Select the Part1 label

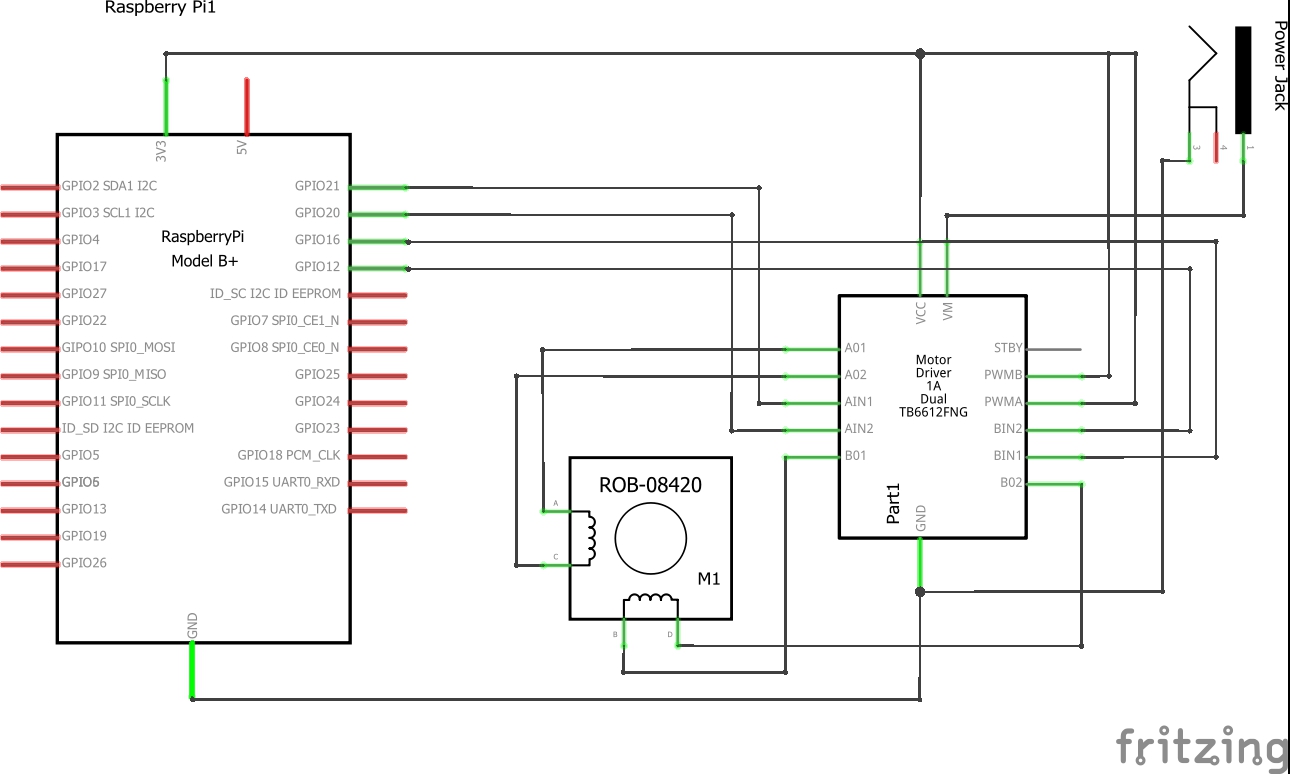point(894,504)
